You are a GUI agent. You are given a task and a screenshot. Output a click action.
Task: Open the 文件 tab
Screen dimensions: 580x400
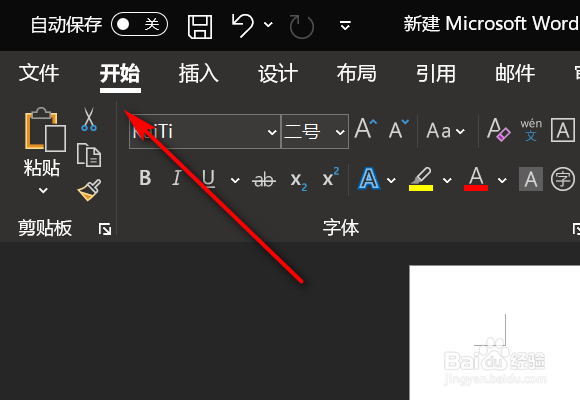coord(39,73)
